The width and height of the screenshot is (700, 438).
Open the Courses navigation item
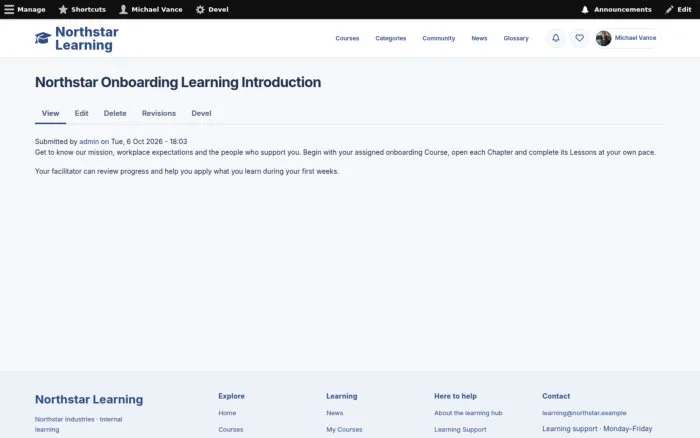tap(347, 38)
